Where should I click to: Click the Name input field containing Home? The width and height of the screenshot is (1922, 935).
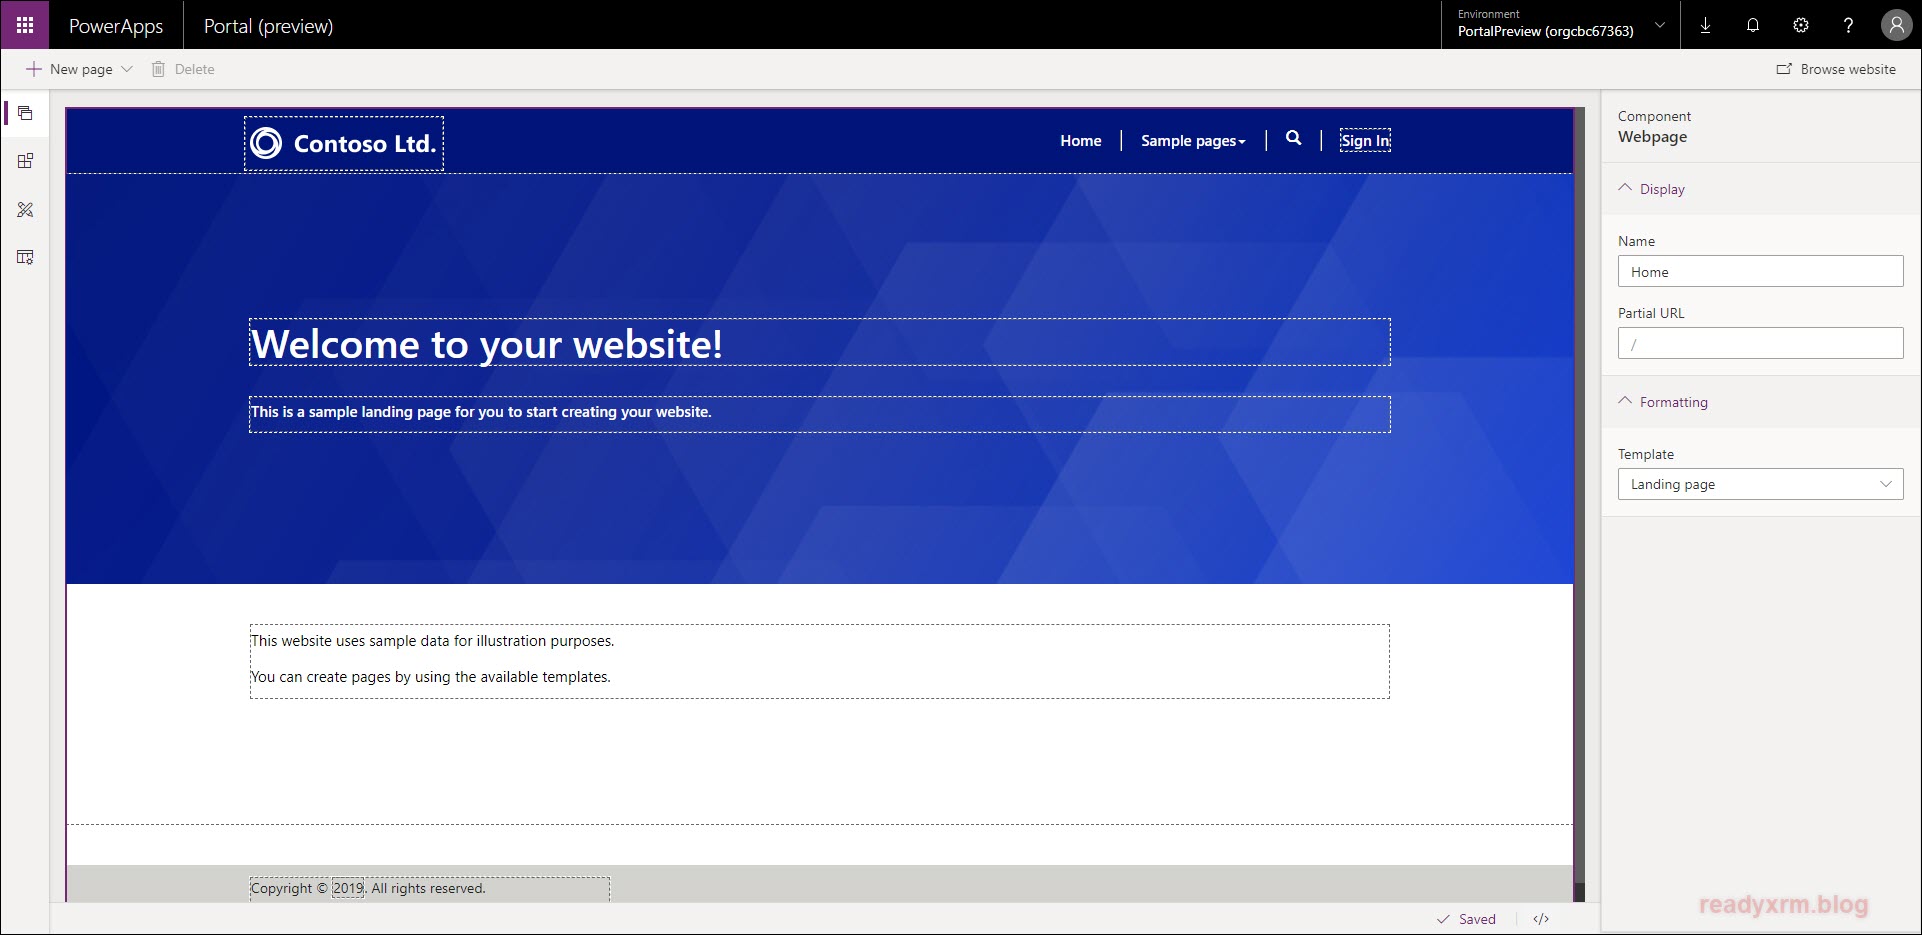[1760, 272]
